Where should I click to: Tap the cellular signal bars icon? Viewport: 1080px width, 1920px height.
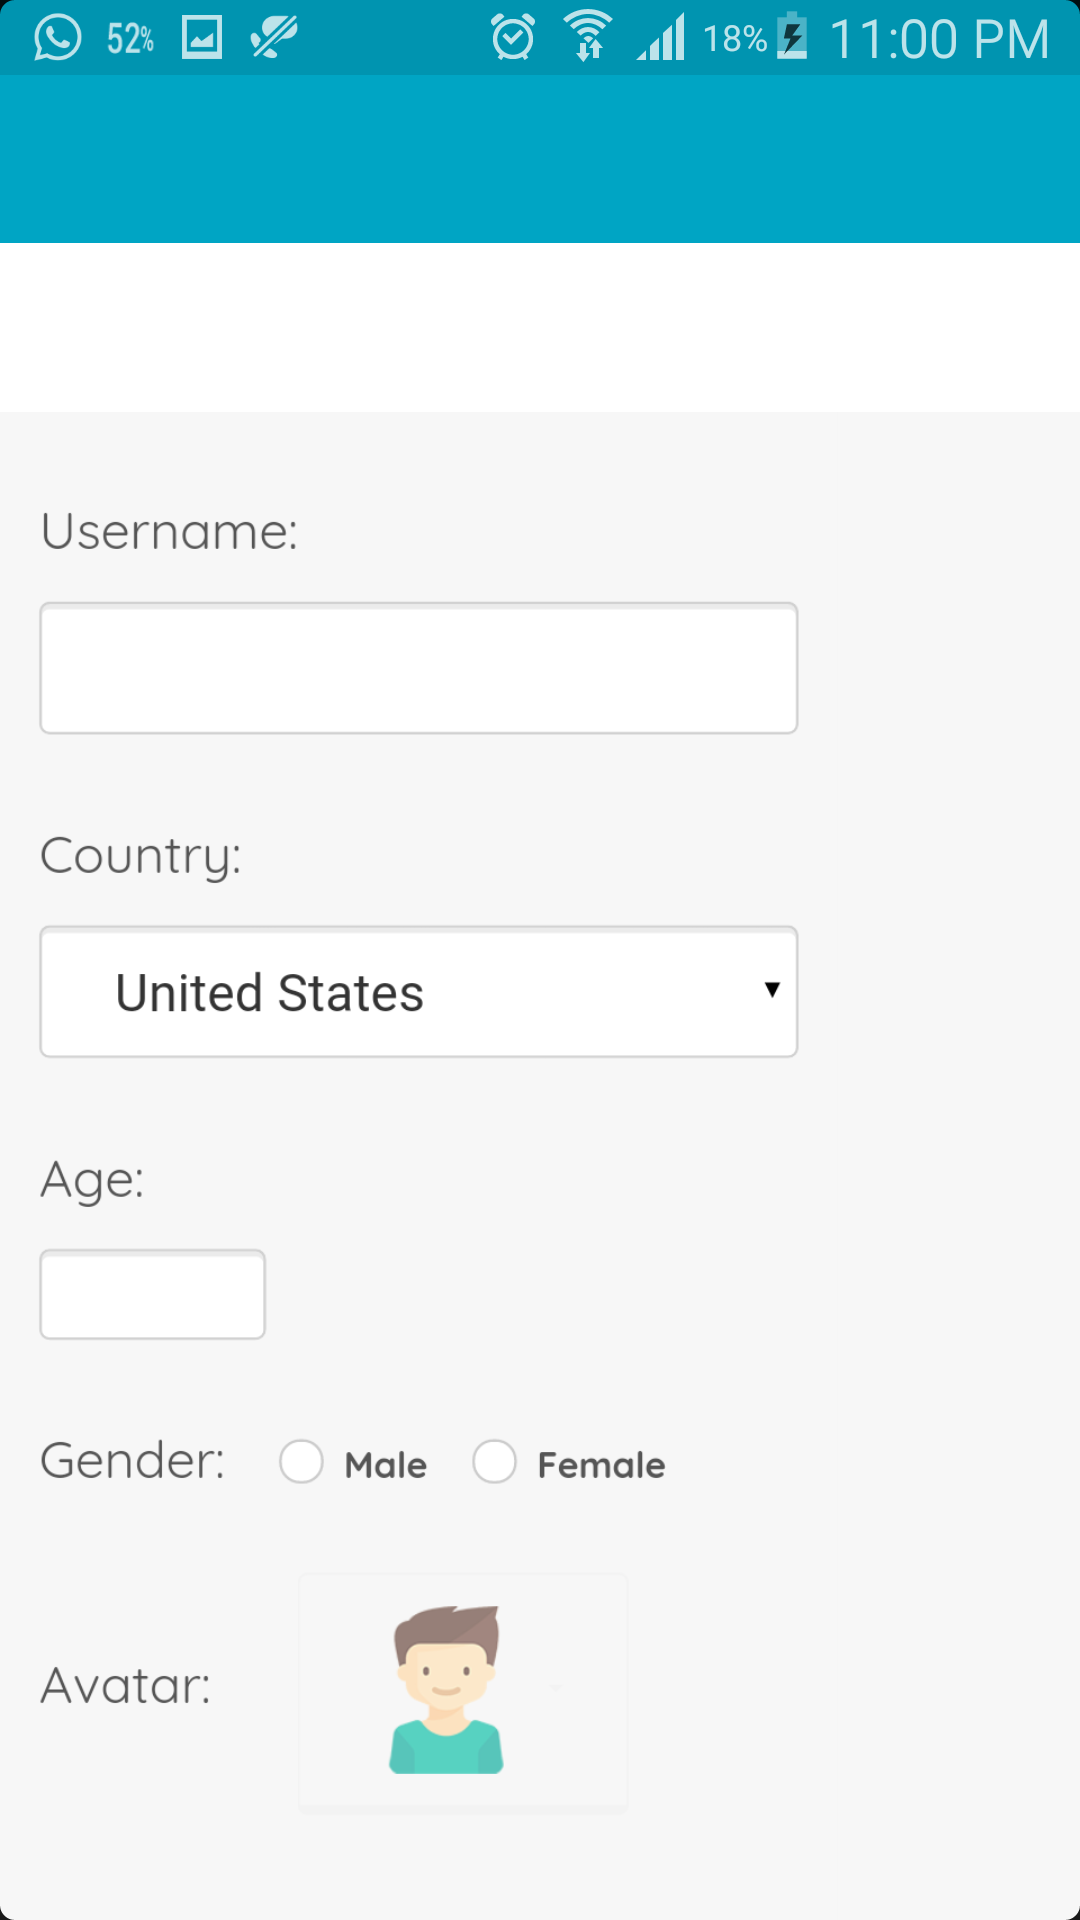(x=662, y=38)
